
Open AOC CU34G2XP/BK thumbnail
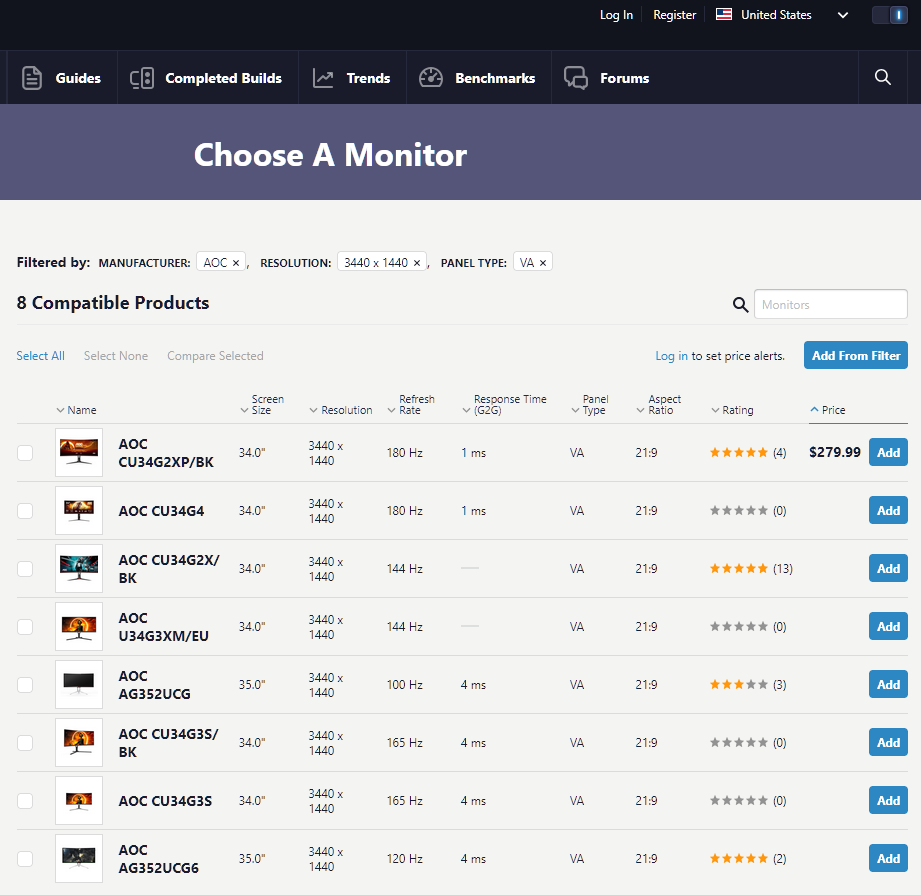(x=79, y=452)
